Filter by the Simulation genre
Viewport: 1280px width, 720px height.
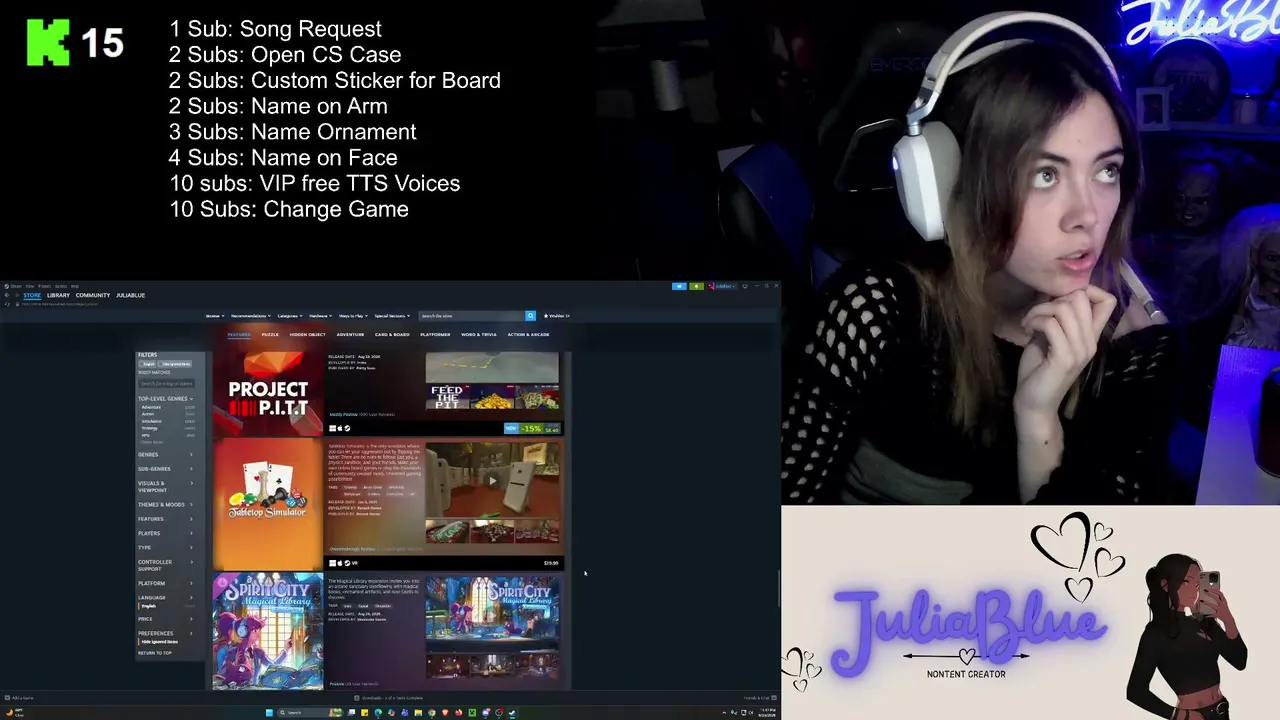pyautogui.click(x=151, y=421)
